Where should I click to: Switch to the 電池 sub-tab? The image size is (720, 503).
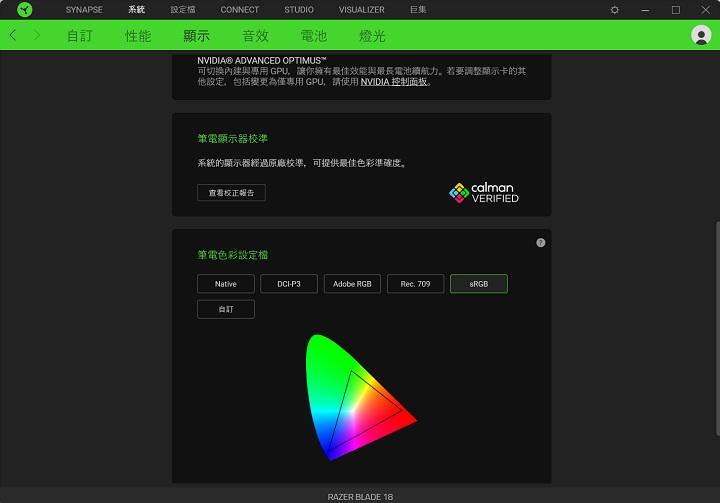314,36
